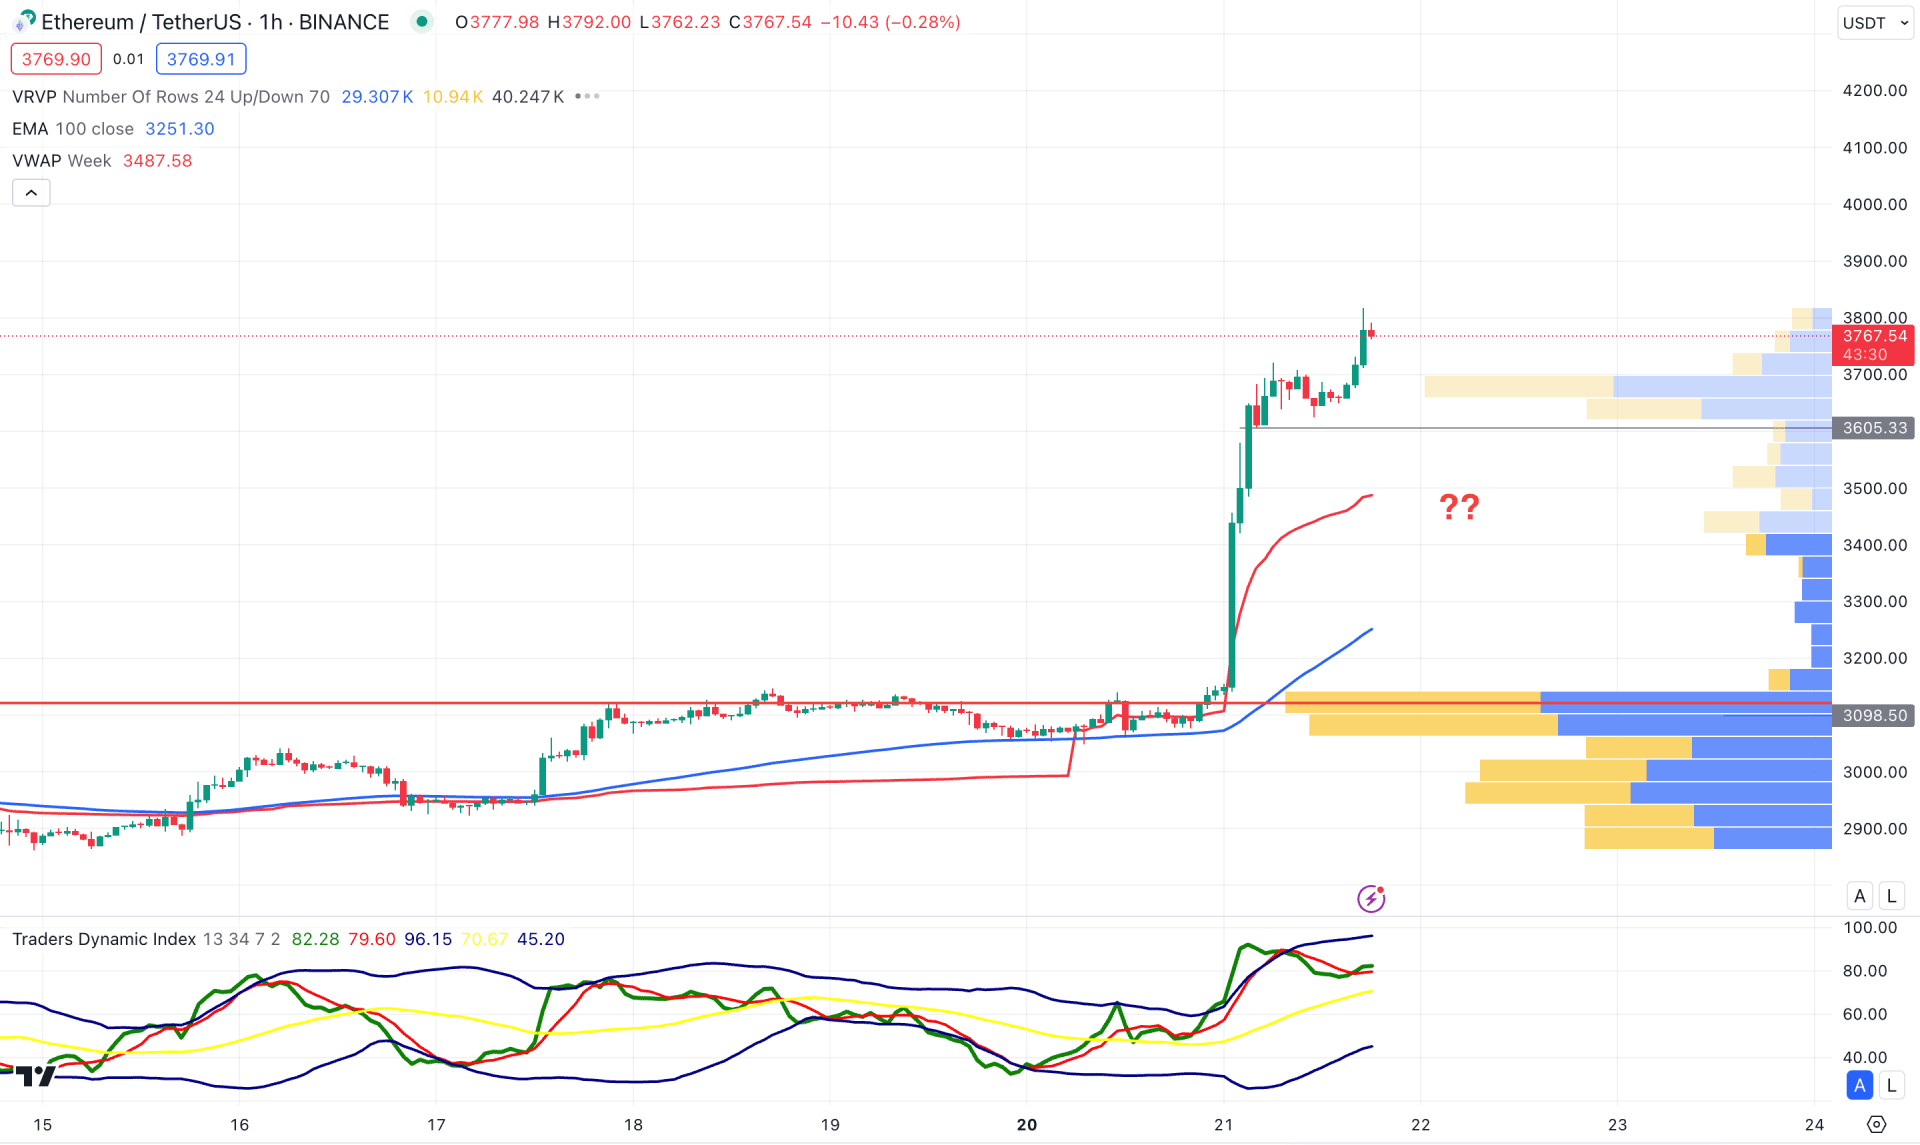
Task: Open the USDT currency dropdown
Action: [x=1876, y=22]
